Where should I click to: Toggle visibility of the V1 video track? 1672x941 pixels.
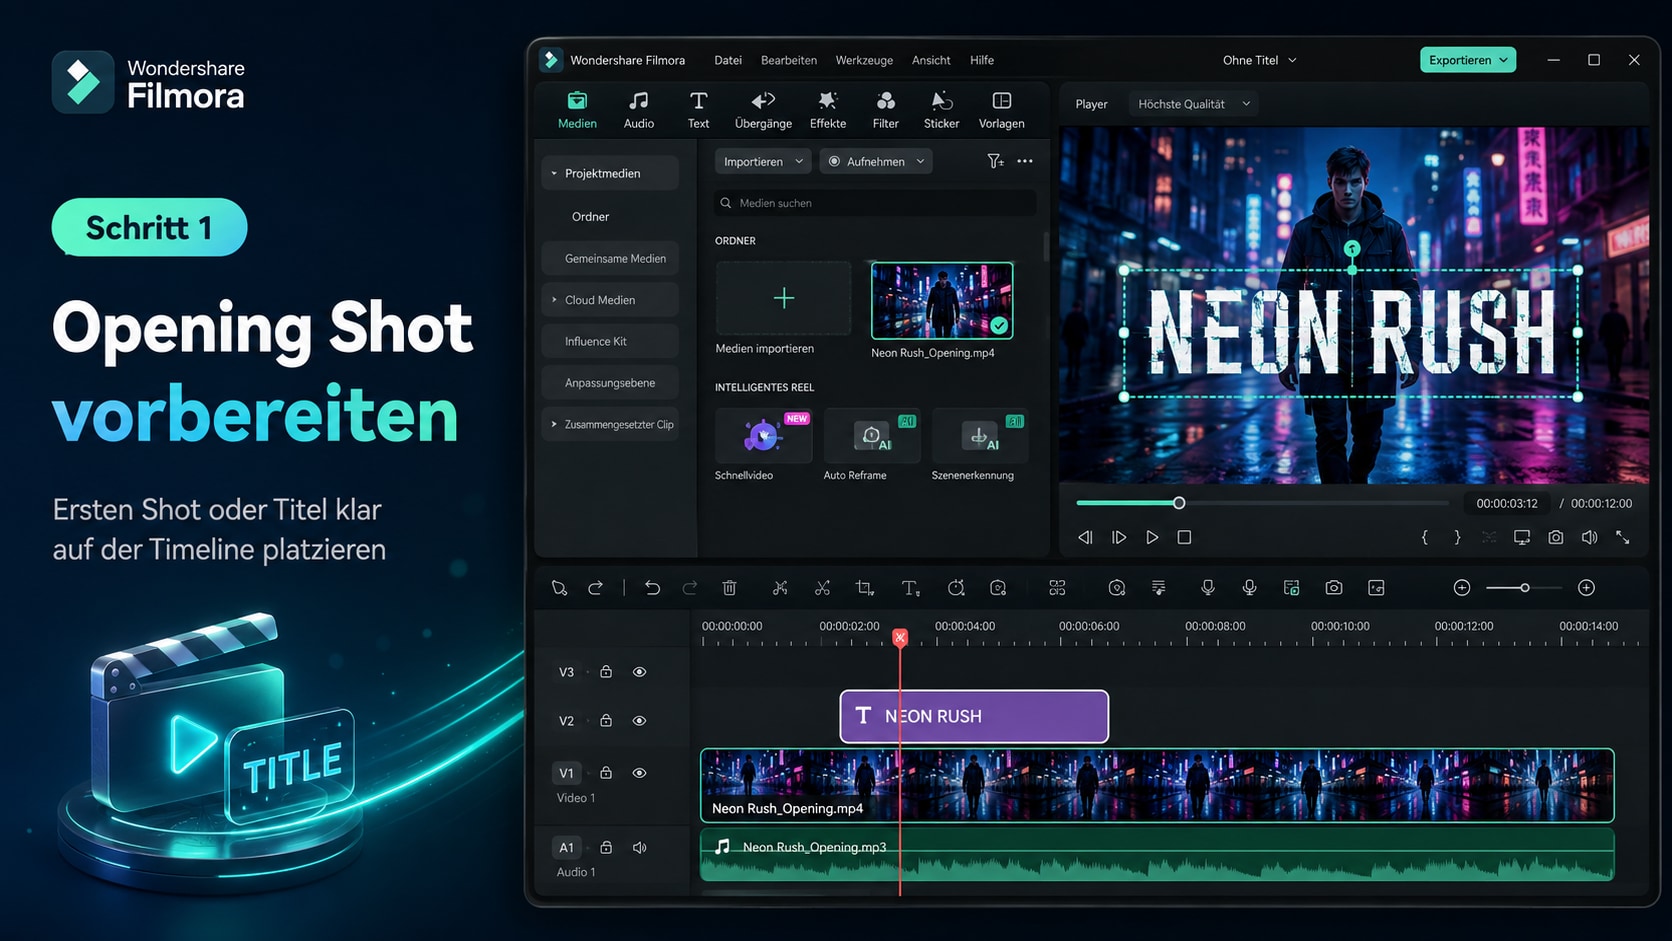point(639,773)
